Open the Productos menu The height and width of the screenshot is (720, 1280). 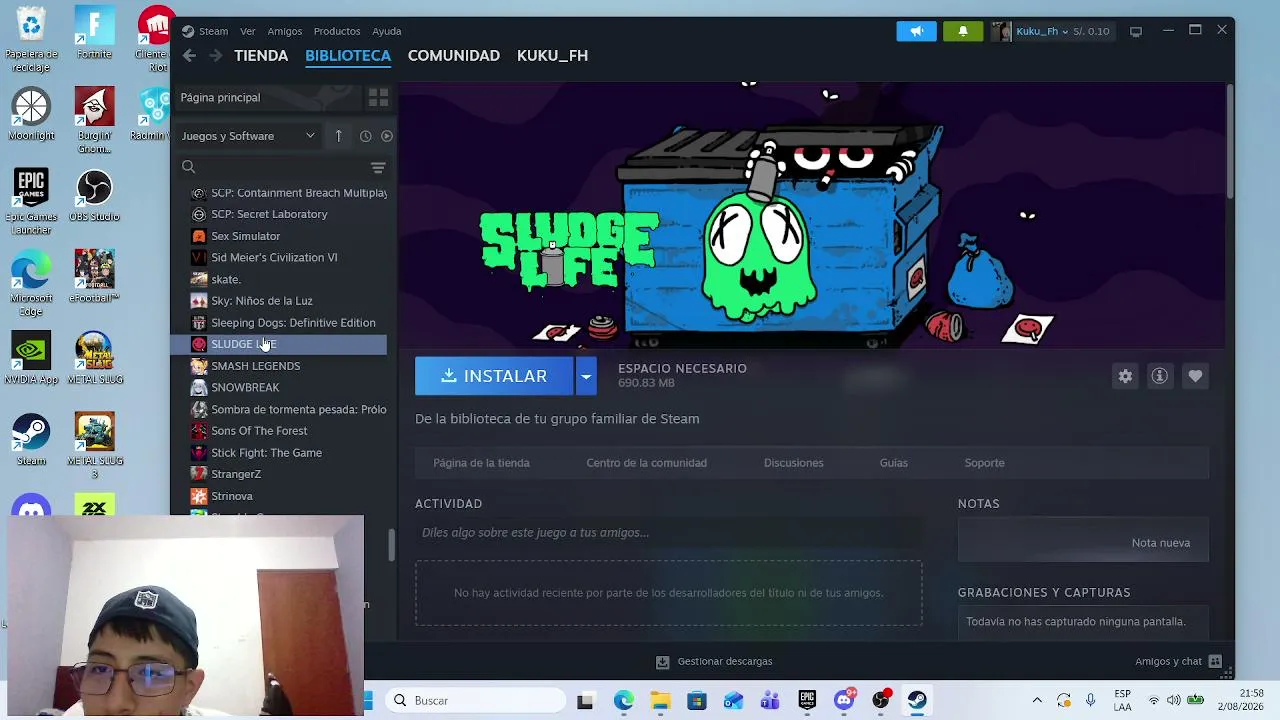[x=337, y=31]
